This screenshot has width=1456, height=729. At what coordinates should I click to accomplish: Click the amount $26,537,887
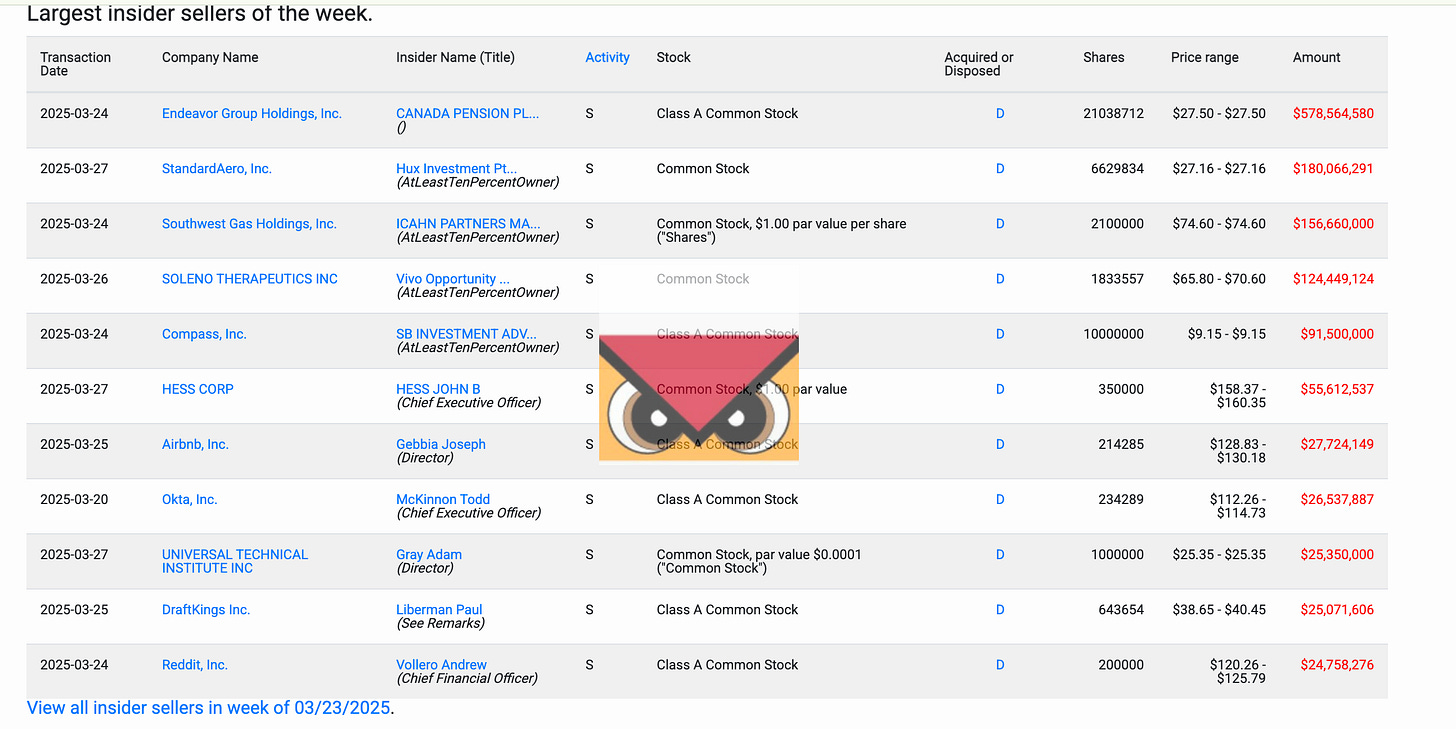[1337, 499]
